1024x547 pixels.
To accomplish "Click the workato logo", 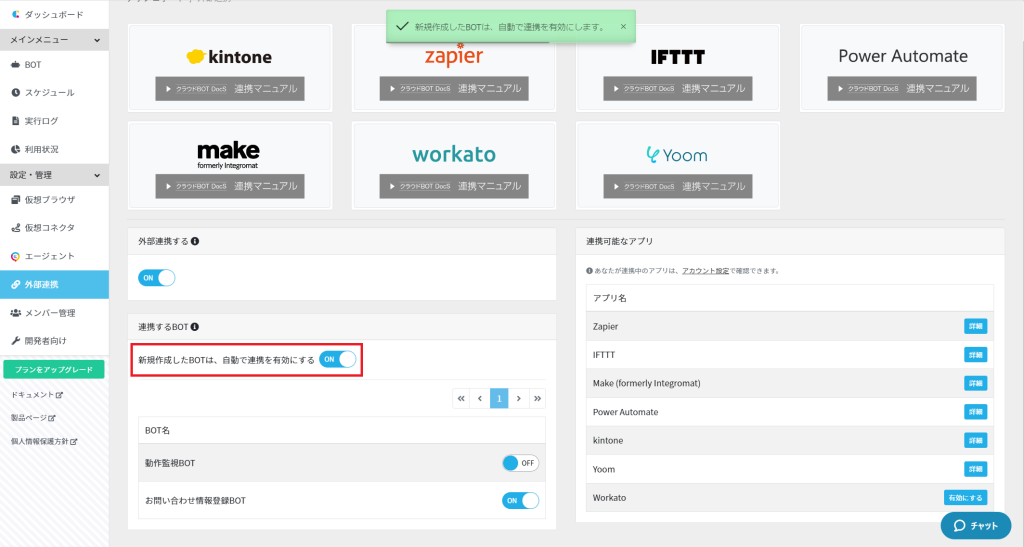I will 454,154.
